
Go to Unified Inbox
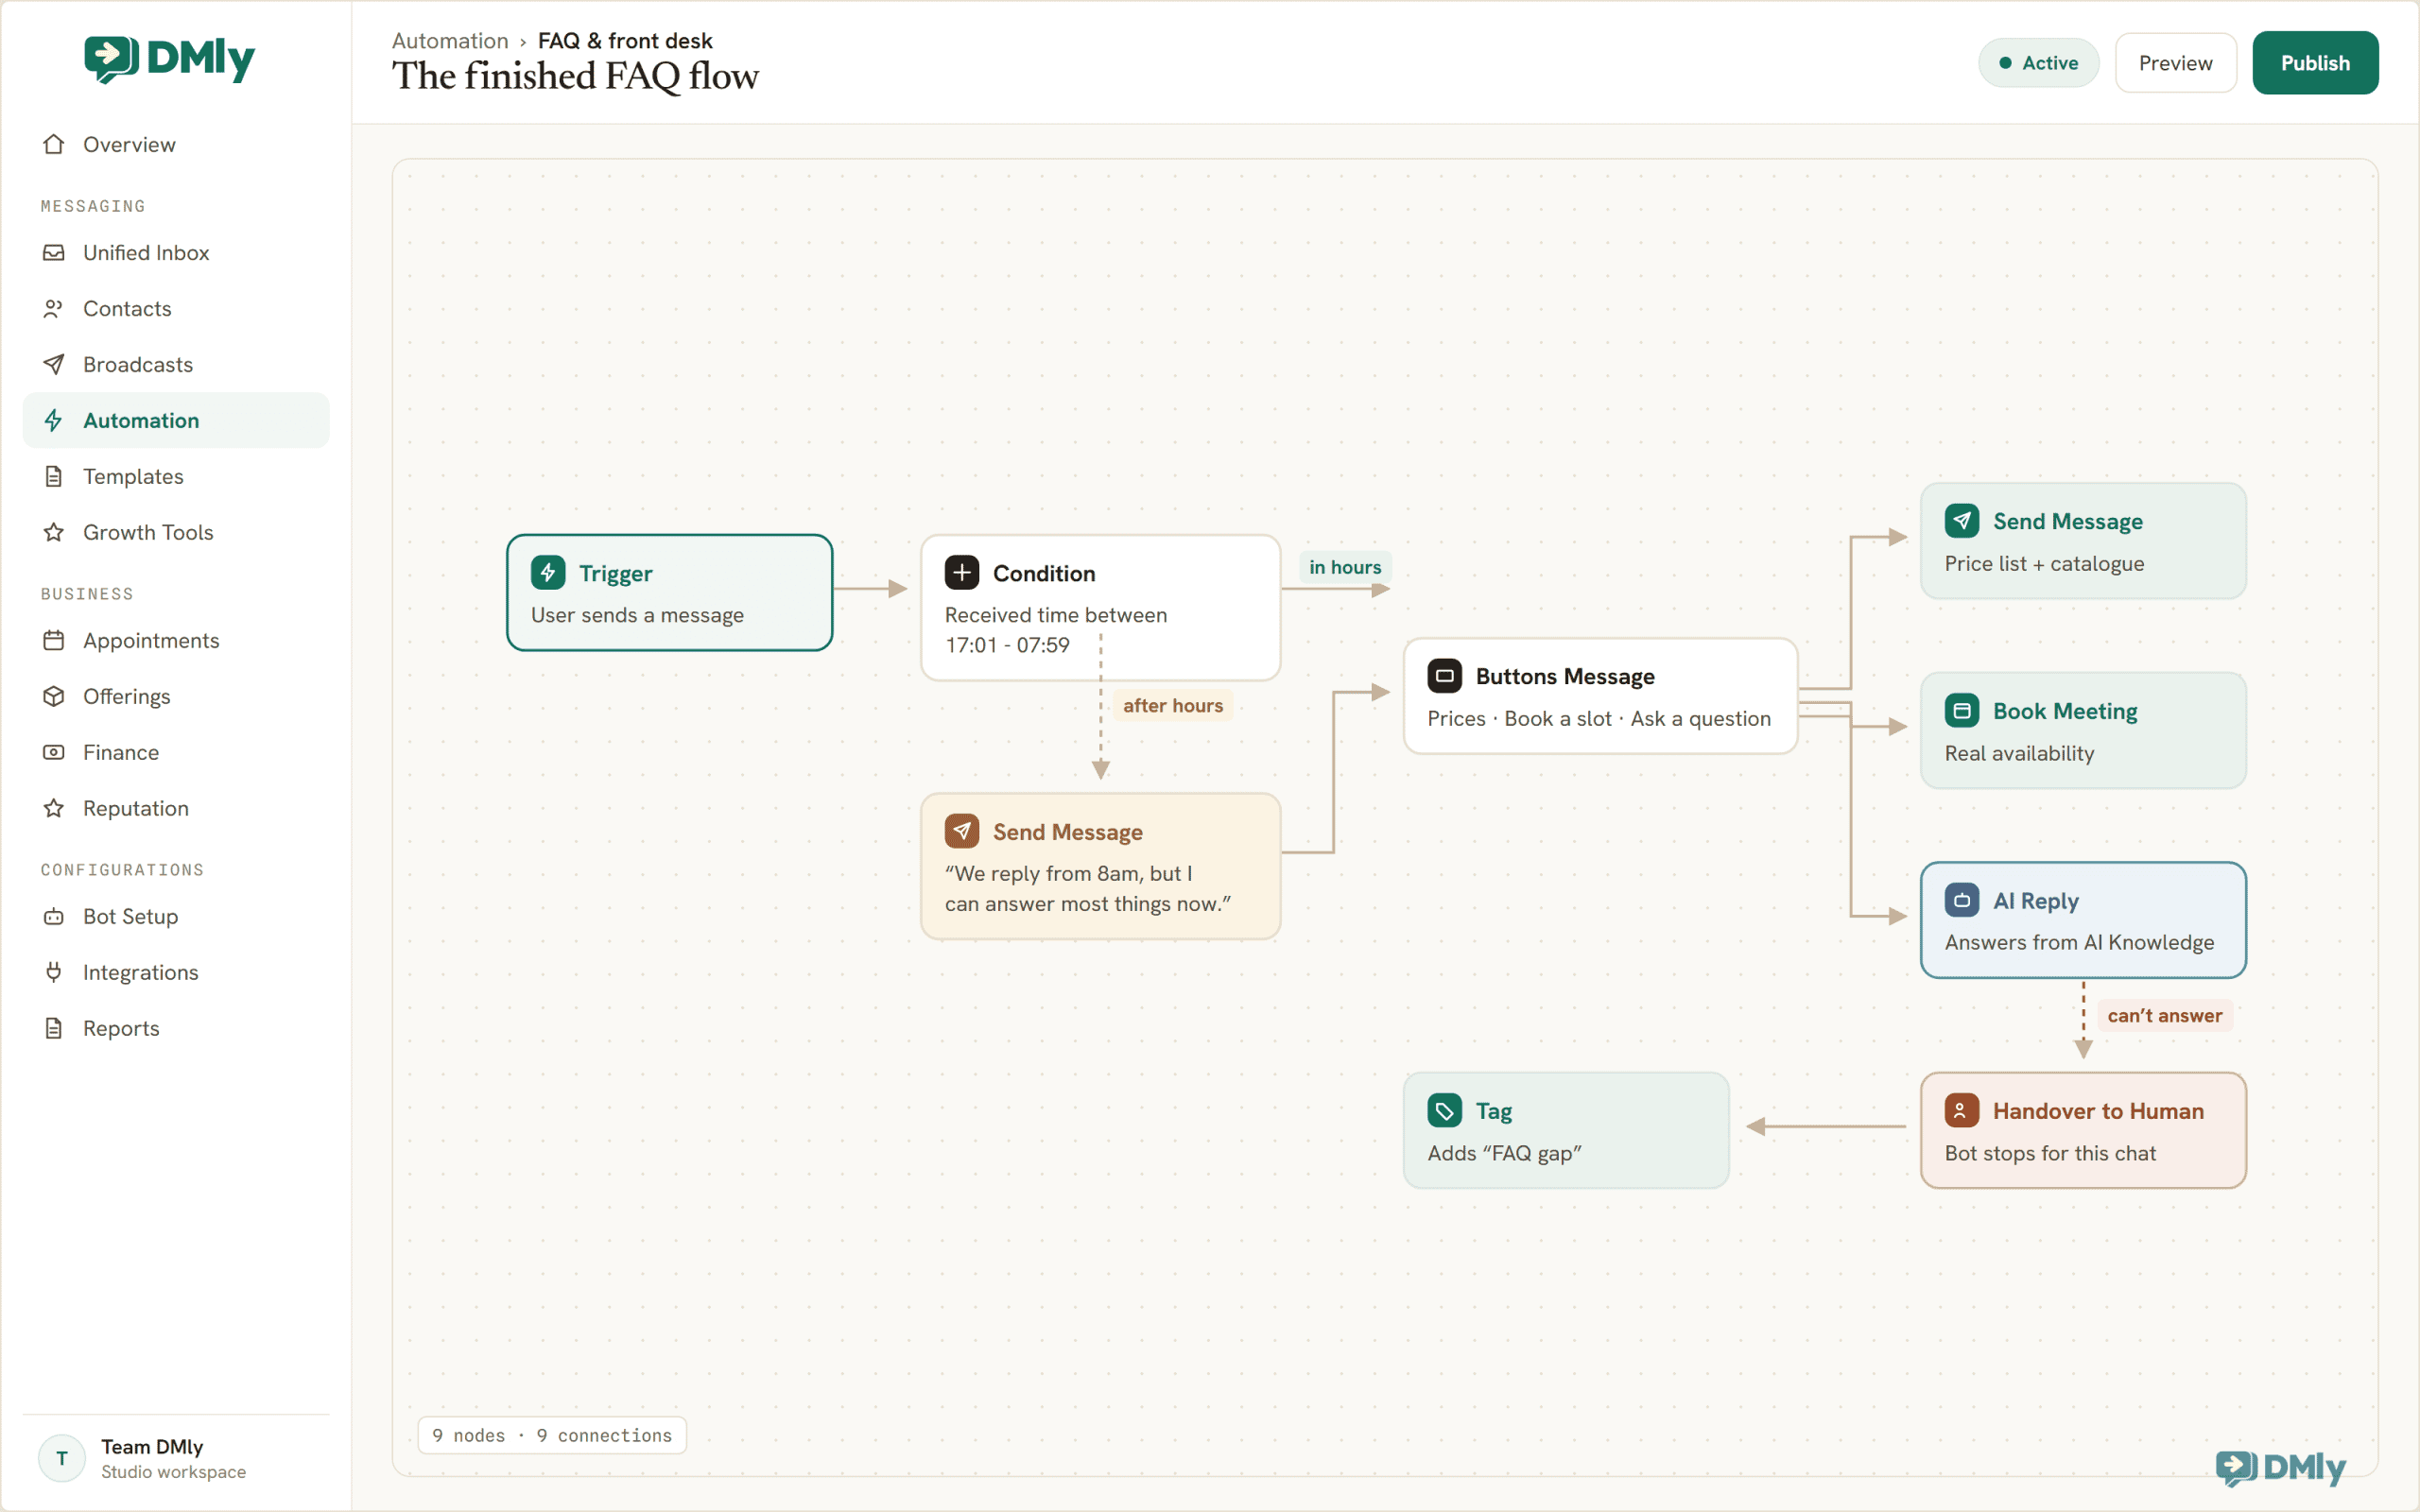[x=176, y=252]
